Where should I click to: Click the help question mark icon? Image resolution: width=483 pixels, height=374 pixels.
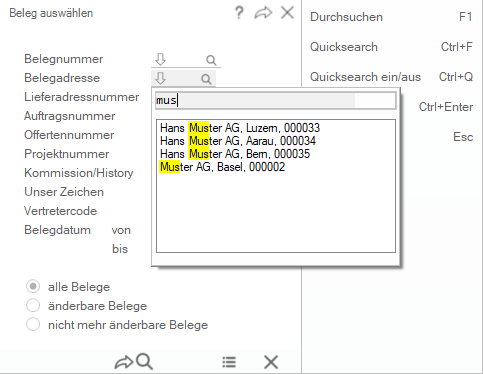(x=239, y=13)
